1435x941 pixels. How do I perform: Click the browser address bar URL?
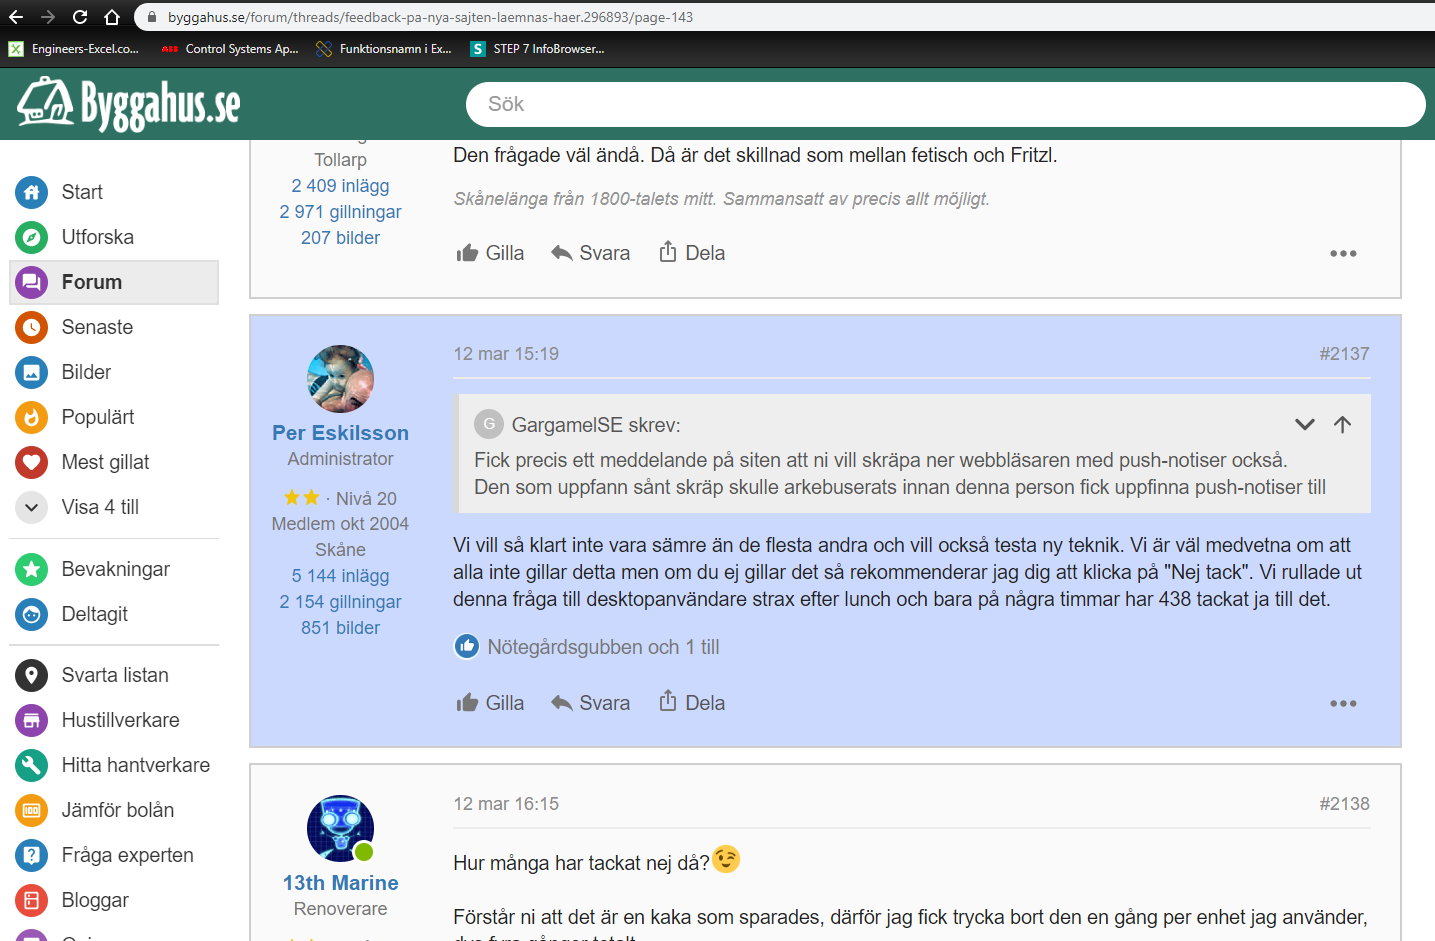[430, 17]
